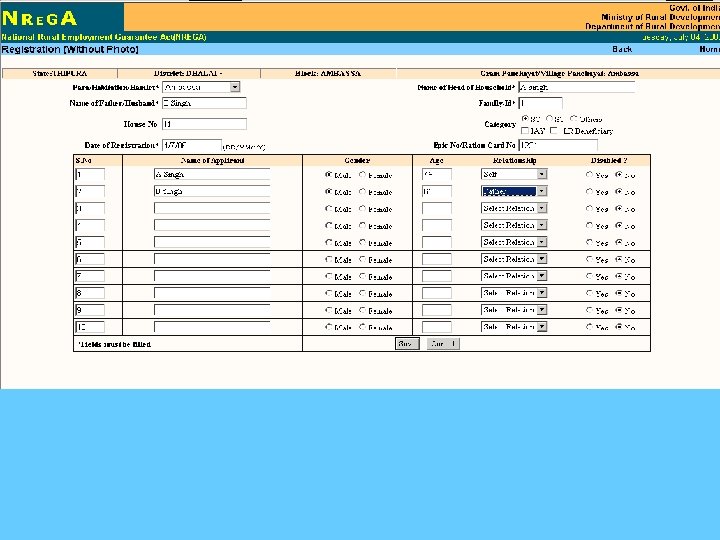The height and width of the screenshot is (540, 720).
Task: Click the S.No field showing 9
Action: (90, 310)
